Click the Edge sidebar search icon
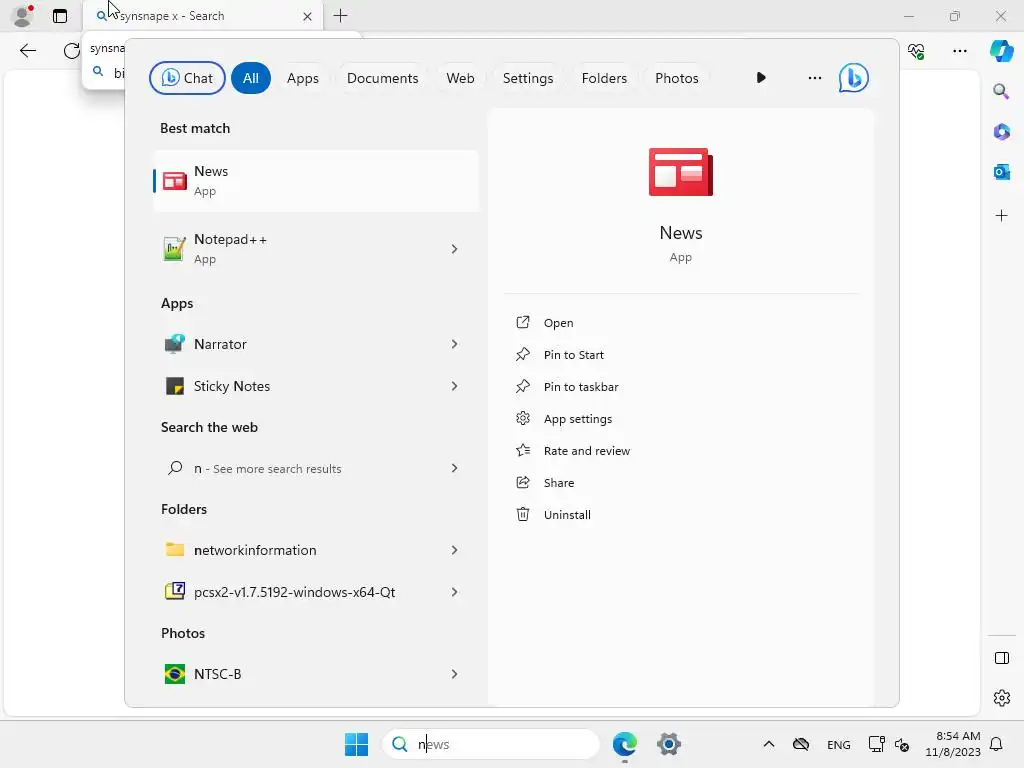This screenshot has width=1024, height=768. 1001,91
